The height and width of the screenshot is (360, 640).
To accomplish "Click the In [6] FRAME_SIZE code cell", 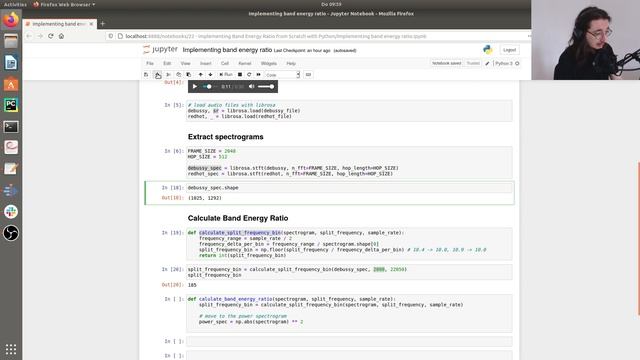I will pyautogui.click(x=349, y=162).
